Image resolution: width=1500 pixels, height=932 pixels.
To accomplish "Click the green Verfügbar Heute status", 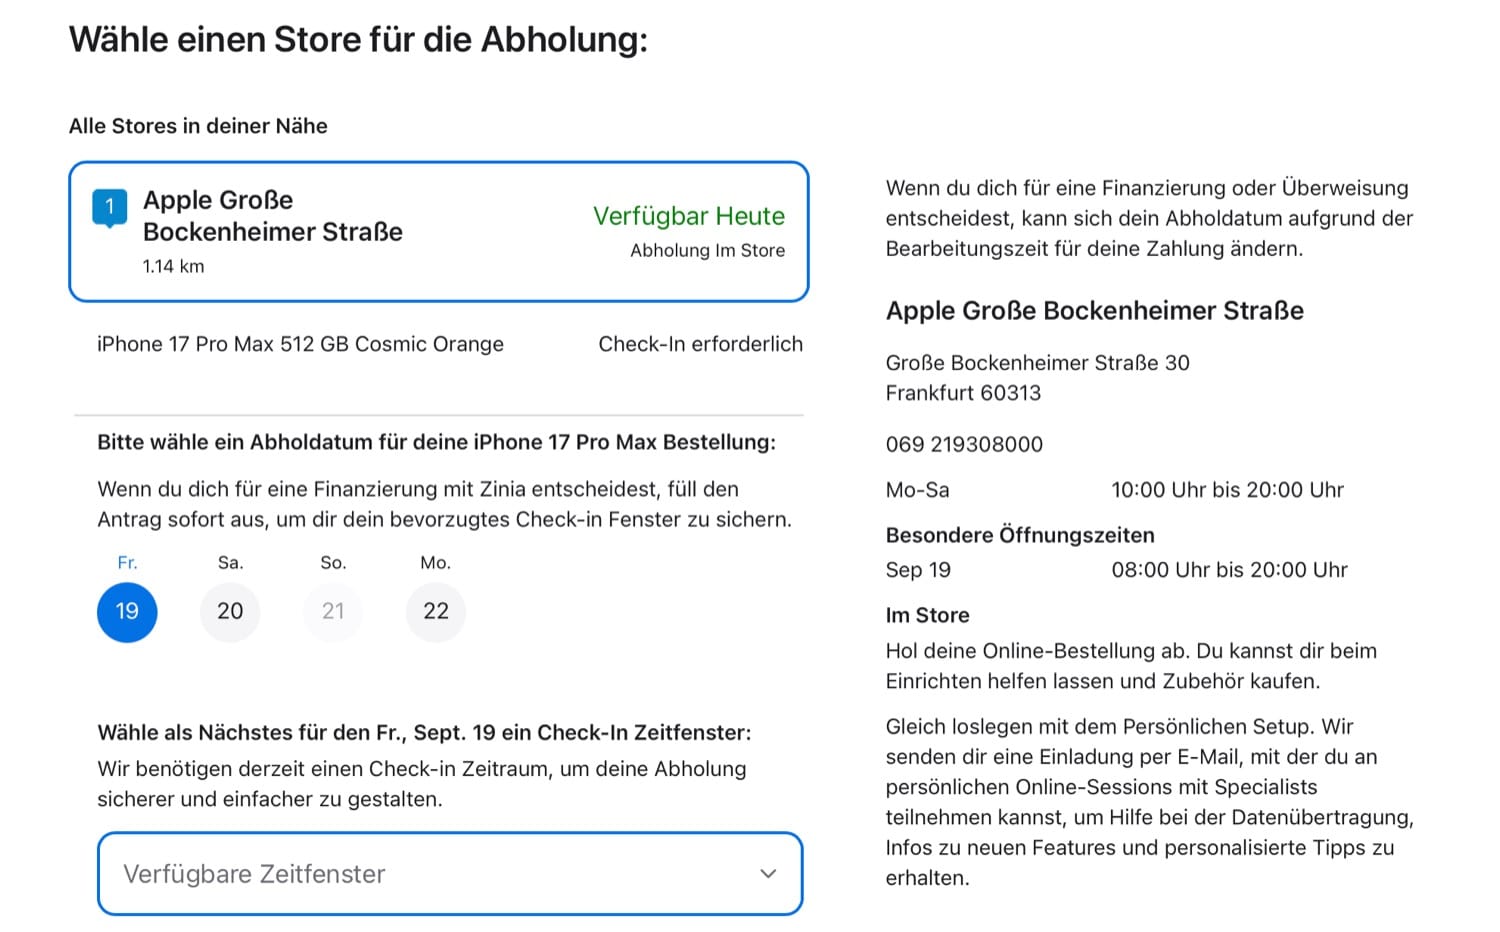I will [688, 216].
